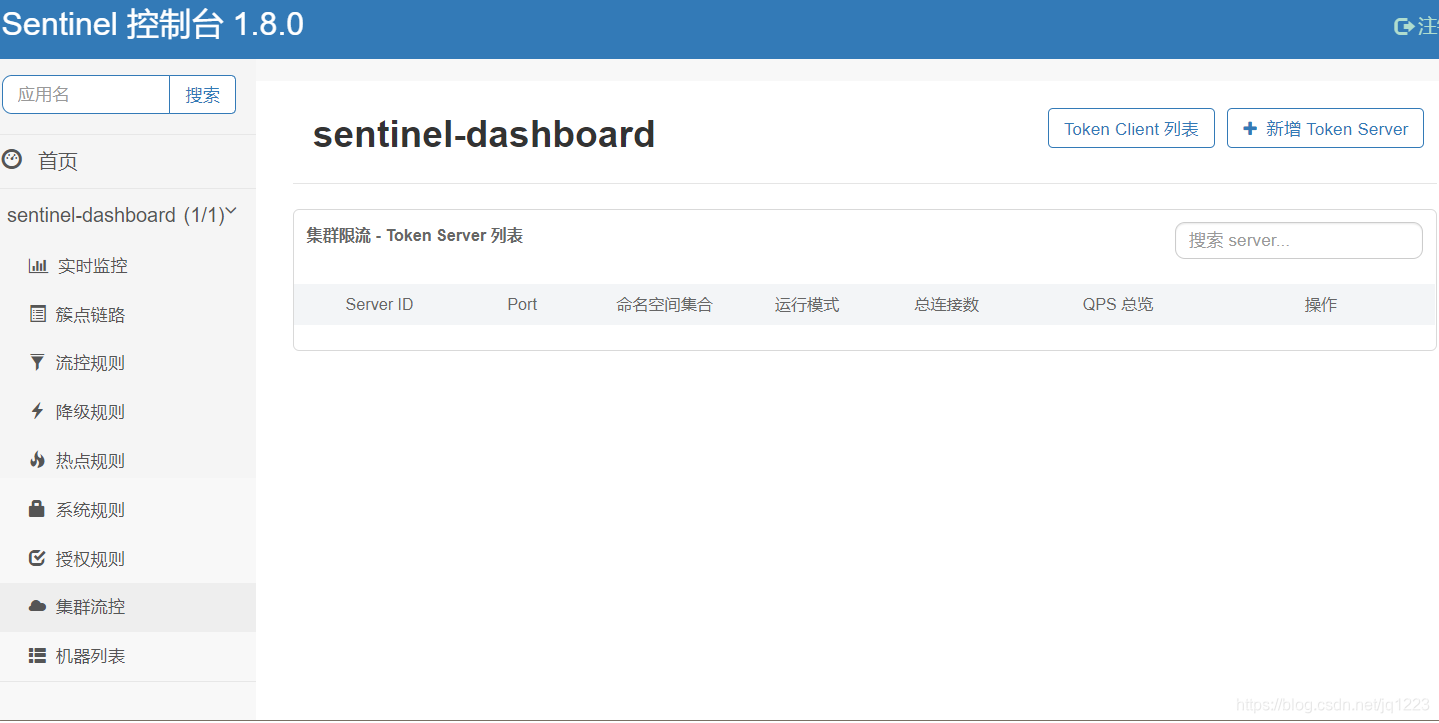The image size is (1439, 723).
Task: Click the QPS 总览 column header
Action: click(x=1118, y=304)
